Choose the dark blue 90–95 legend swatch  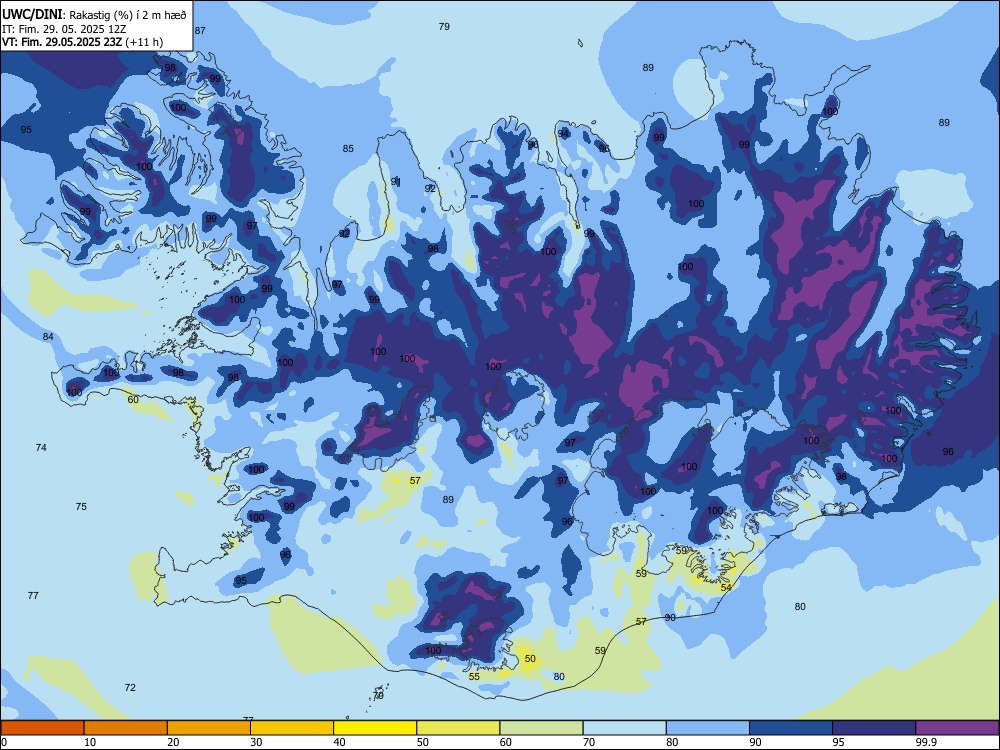pyautogui.click(x=791, y=728)
